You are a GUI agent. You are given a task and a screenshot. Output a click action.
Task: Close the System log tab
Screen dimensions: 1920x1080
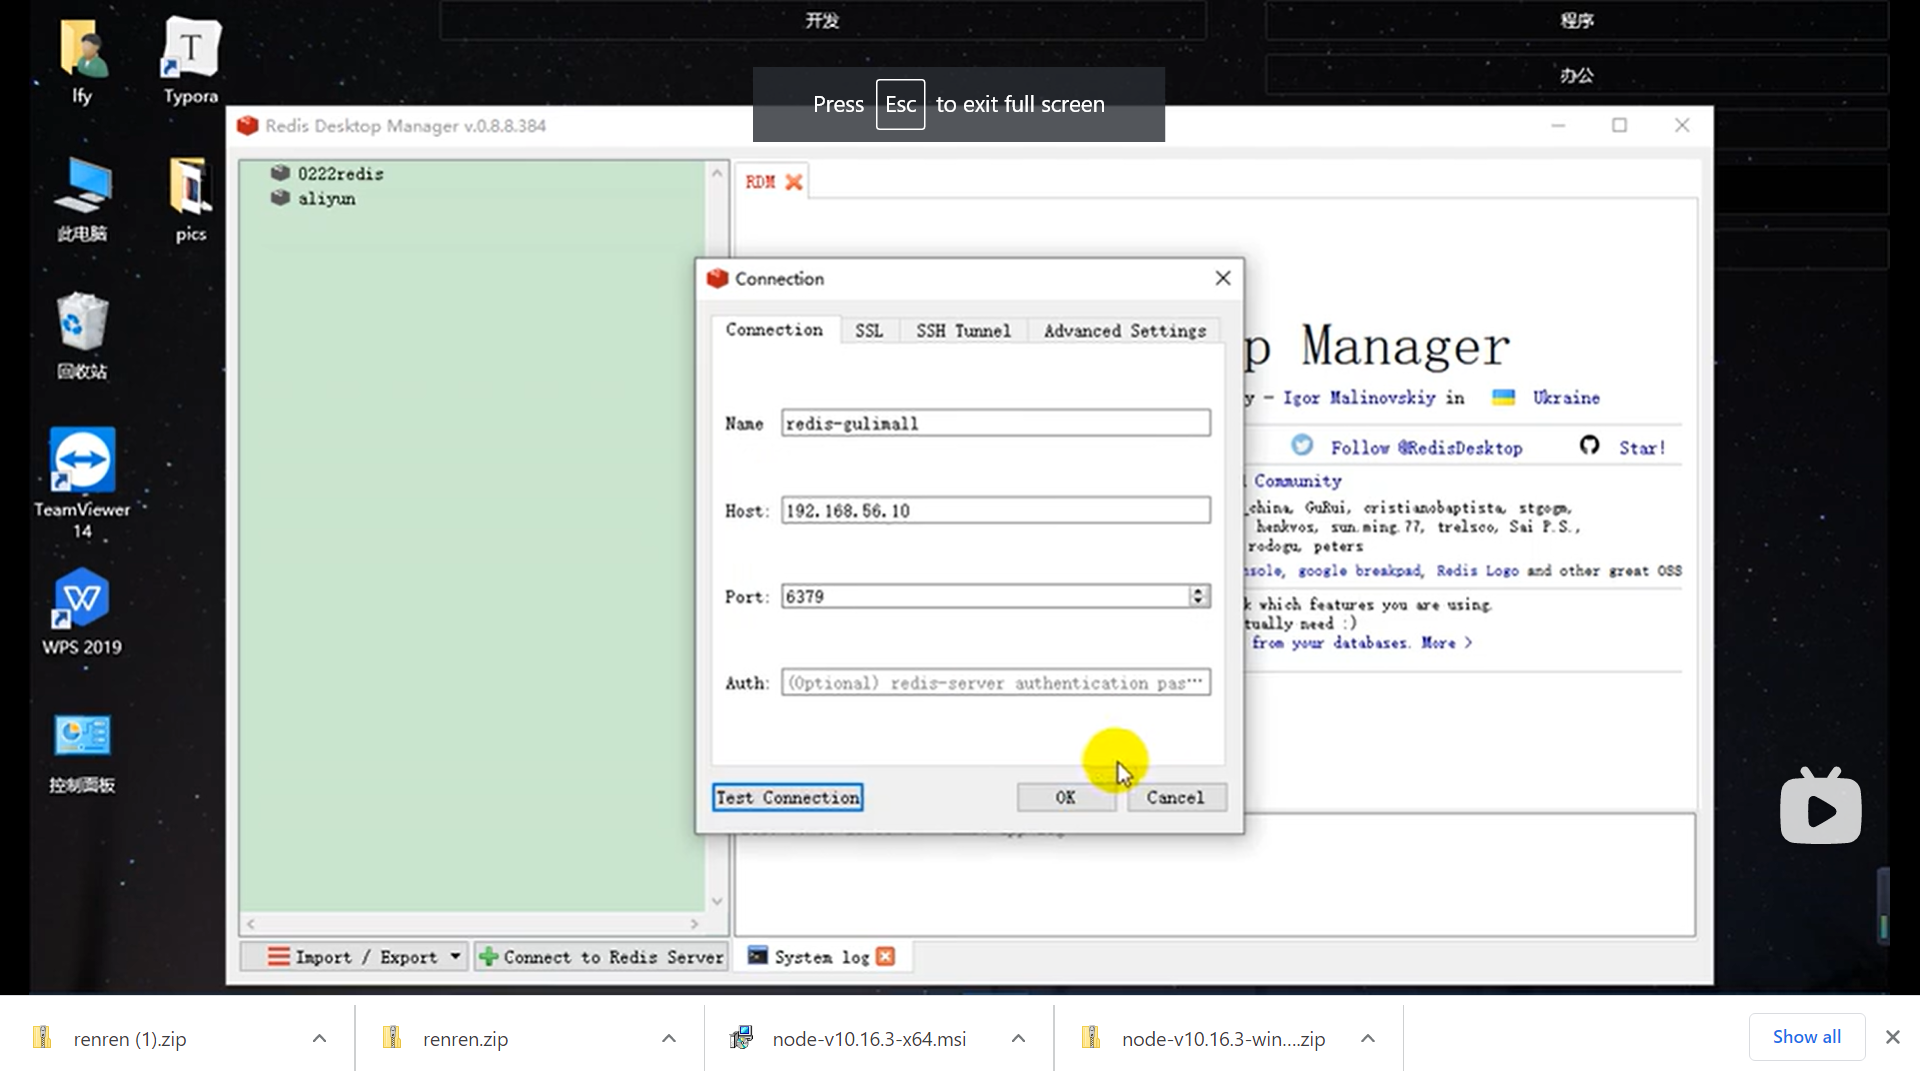(x=885, y=957)
